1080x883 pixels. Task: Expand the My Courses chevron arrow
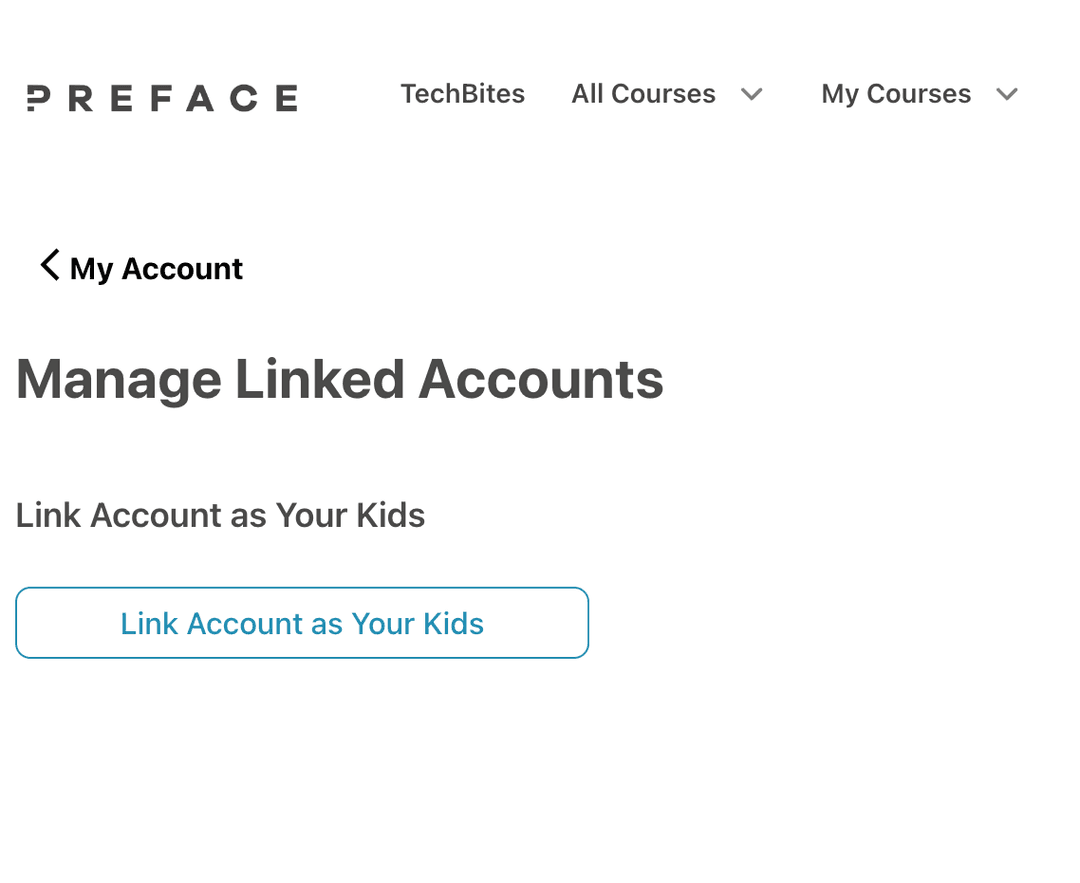[x=1007, y=95]
